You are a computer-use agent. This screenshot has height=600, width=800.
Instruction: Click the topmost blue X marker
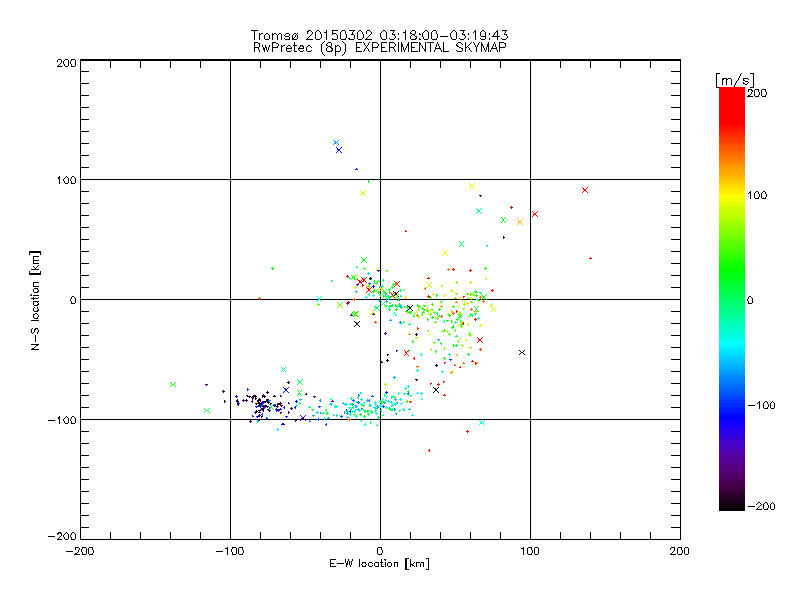point(336,143)
